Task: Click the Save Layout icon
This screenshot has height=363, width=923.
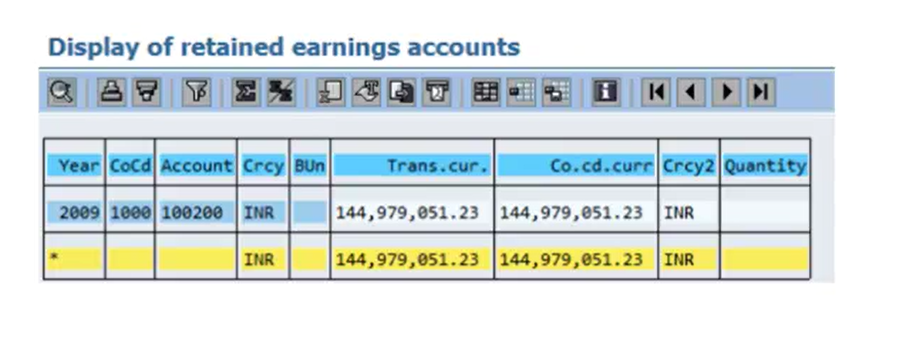Action: point(556,92)
